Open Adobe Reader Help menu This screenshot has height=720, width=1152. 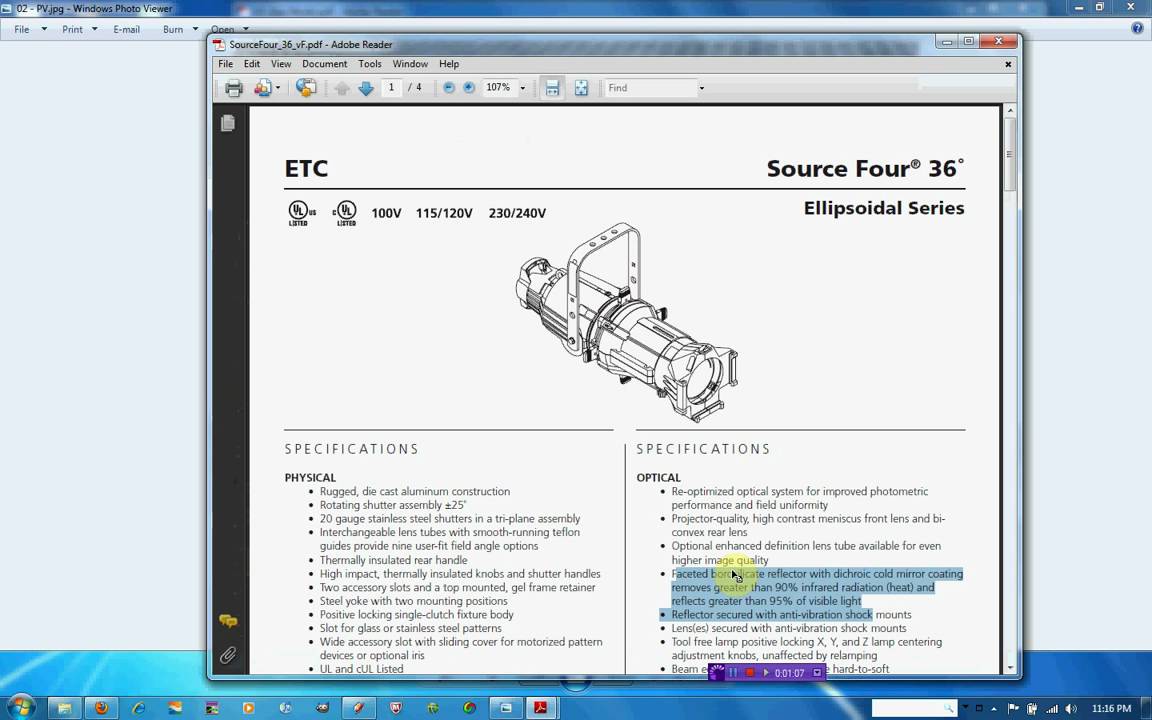(x=449, y=64)
